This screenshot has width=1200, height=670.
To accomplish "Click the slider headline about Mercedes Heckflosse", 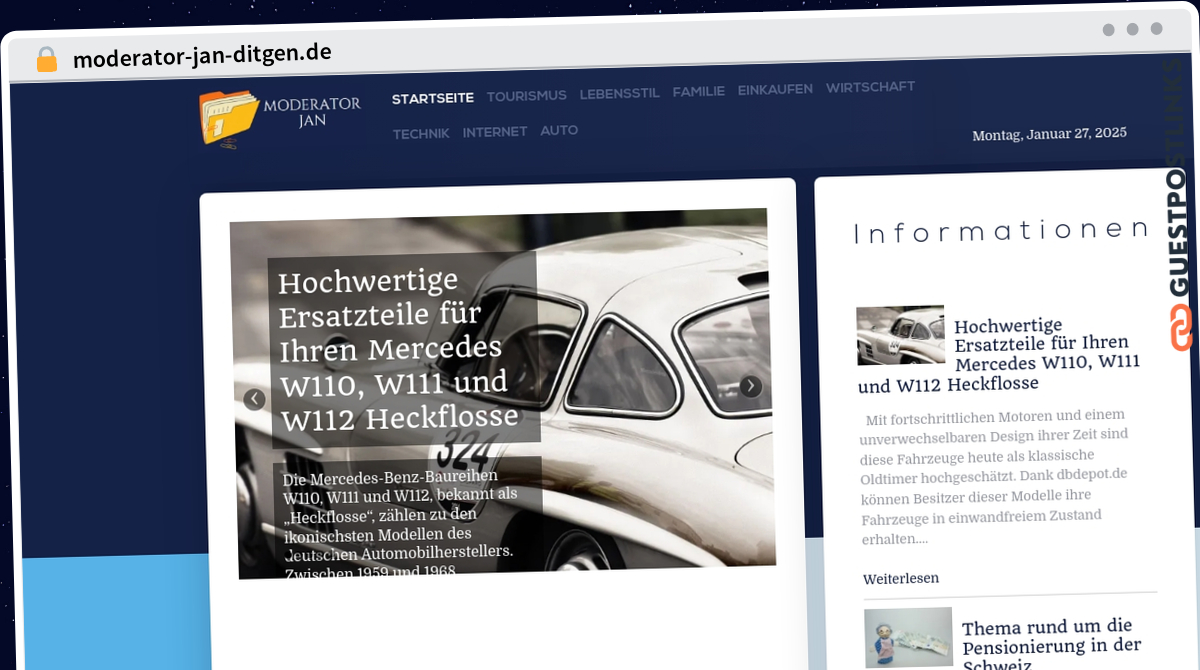I will pos(400,348).
